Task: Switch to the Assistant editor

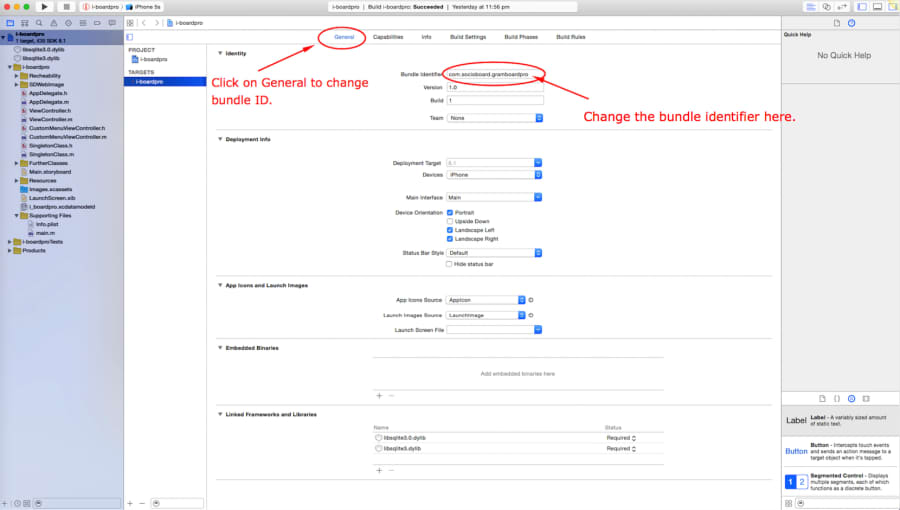Action: pyautogui.click(x=827, y=7)
